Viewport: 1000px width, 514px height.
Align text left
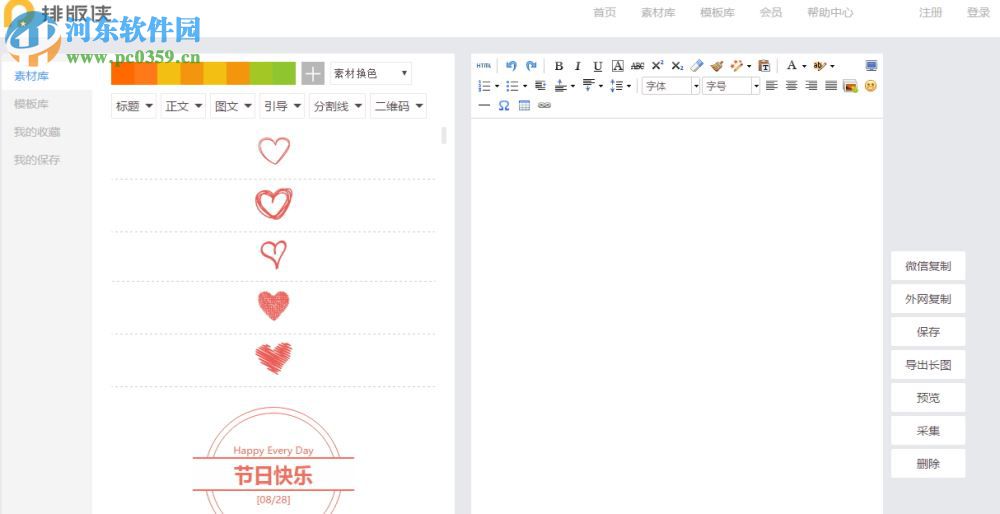[x=772, y=85]
